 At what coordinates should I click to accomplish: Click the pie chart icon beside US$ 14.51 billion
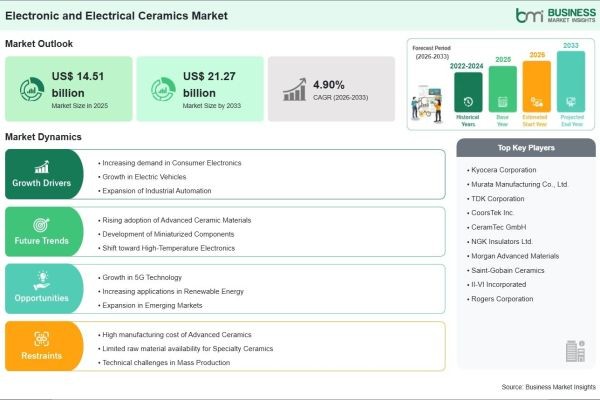coord(32,89)
